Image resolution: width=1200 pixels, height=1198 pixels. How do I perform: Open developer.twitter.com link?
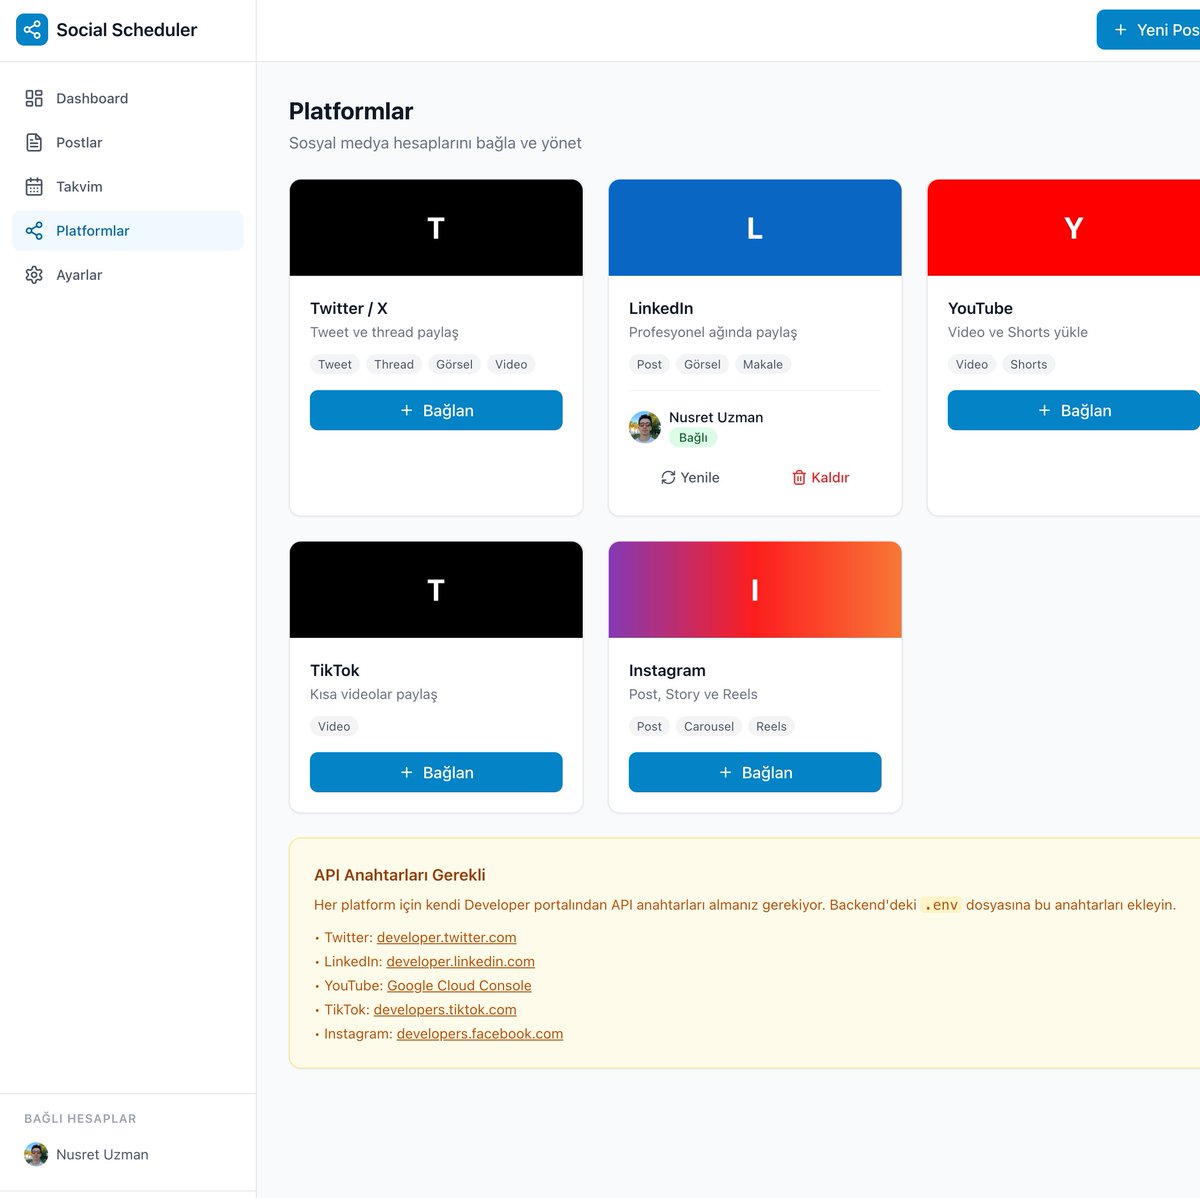click(x=446, y=937)
